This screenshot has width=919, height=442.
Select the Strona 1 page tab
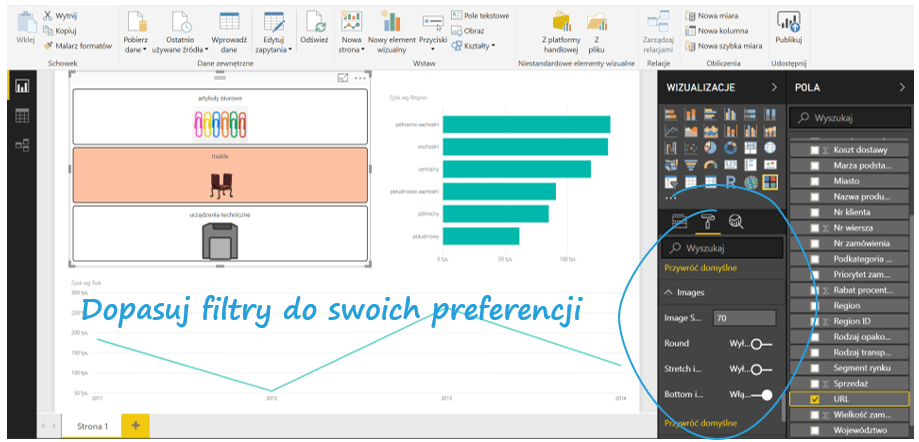pyautogui.click(x=92, y=426)
